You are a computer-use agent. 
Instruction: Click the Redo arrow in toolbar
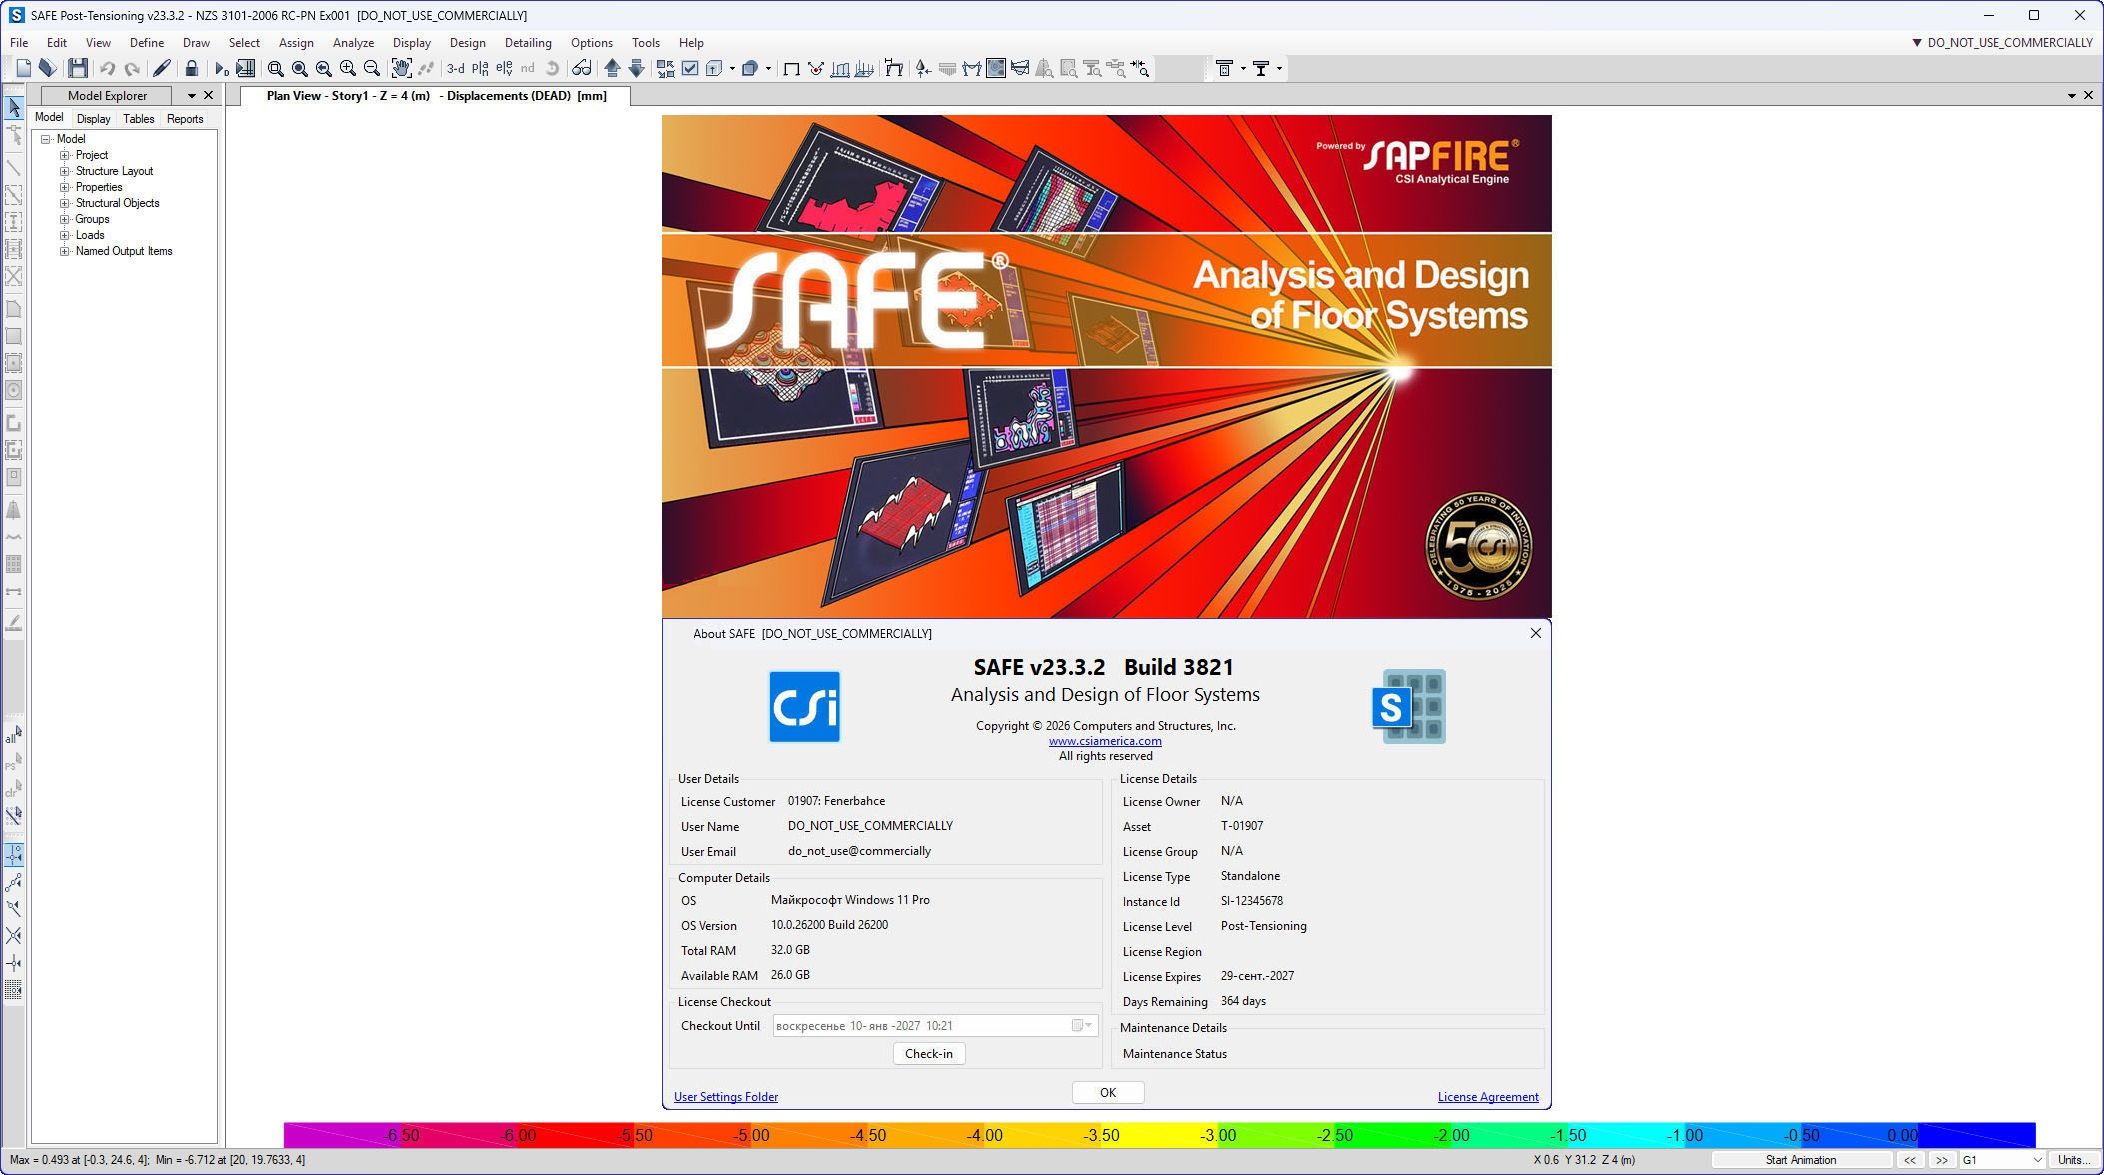[x=131, y=68]
